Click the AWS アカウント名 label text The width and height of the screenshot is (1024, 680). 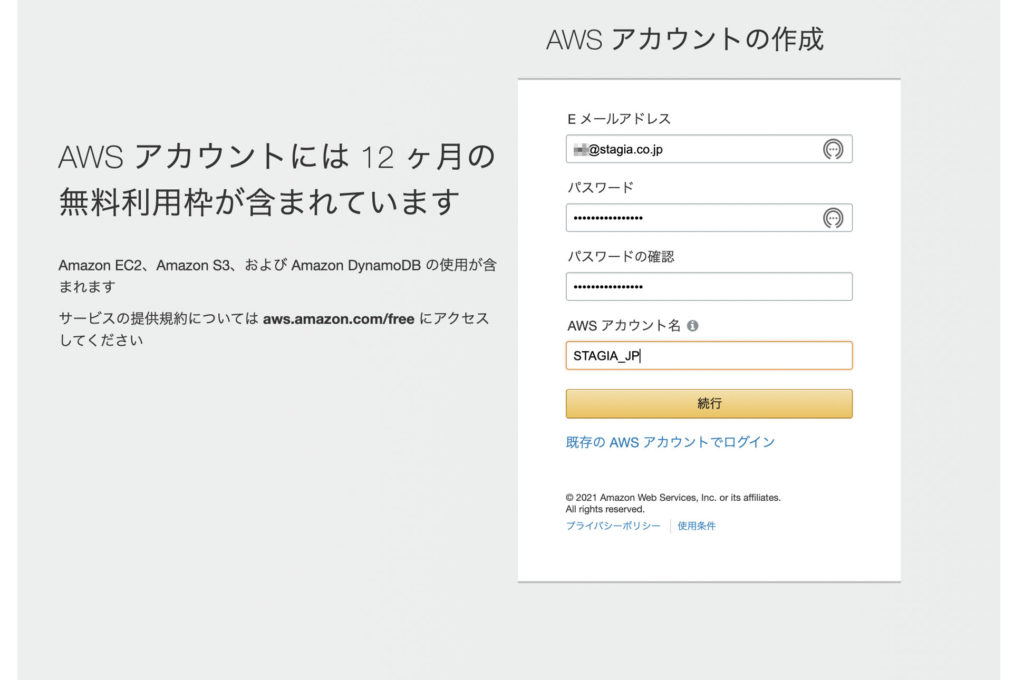click(x=624, y=326)
